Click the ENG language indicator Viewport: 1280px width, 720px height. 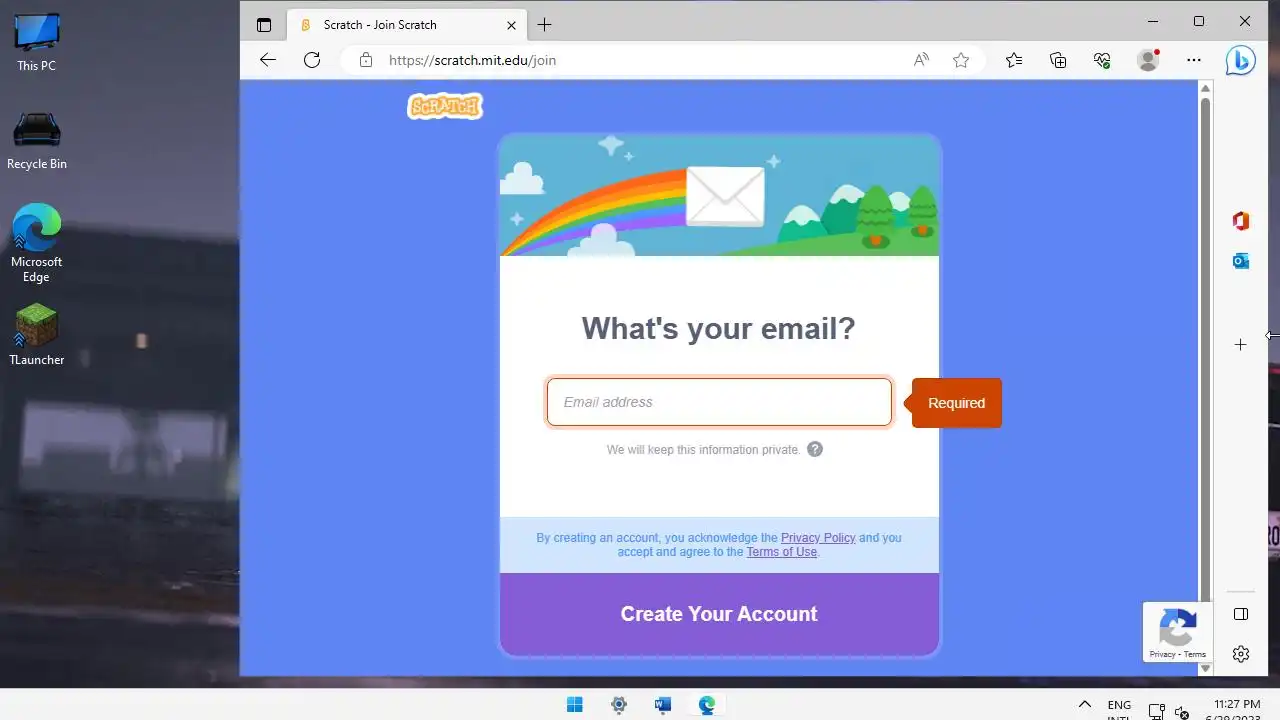[1120, 705]
